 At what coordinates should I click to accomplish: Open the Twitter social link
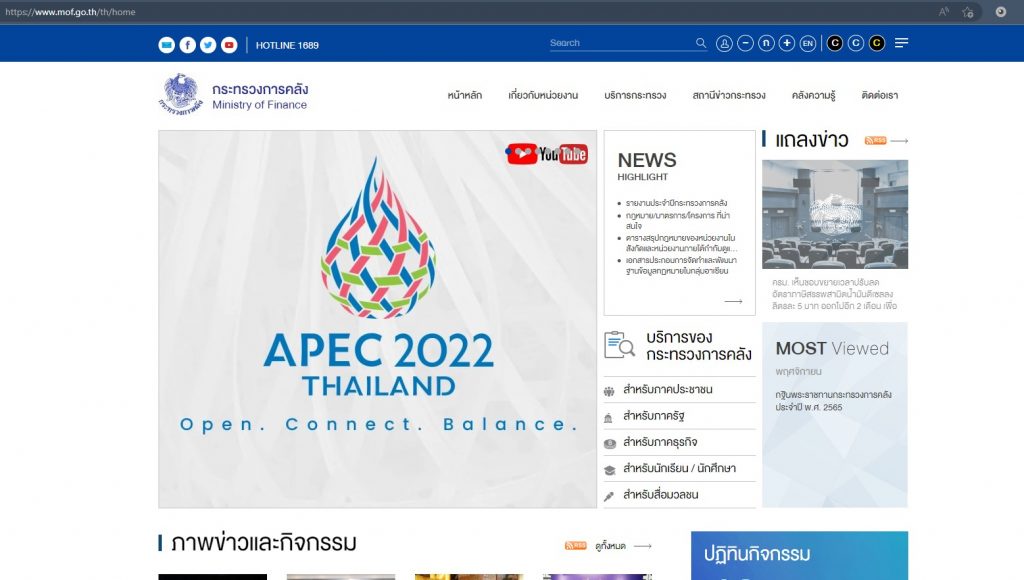pos(208,45)
